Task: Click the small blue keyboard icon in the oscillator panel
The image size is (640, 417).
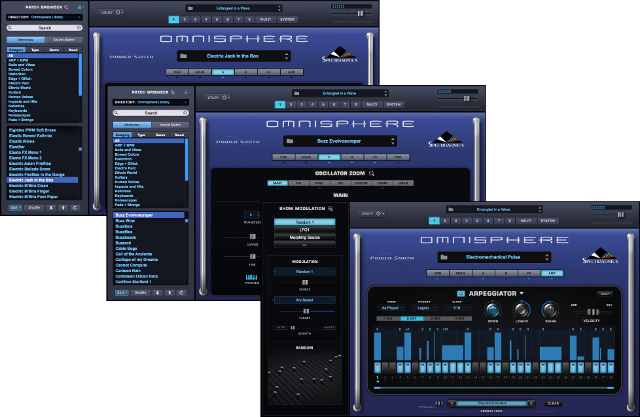Action: [251, 277]
